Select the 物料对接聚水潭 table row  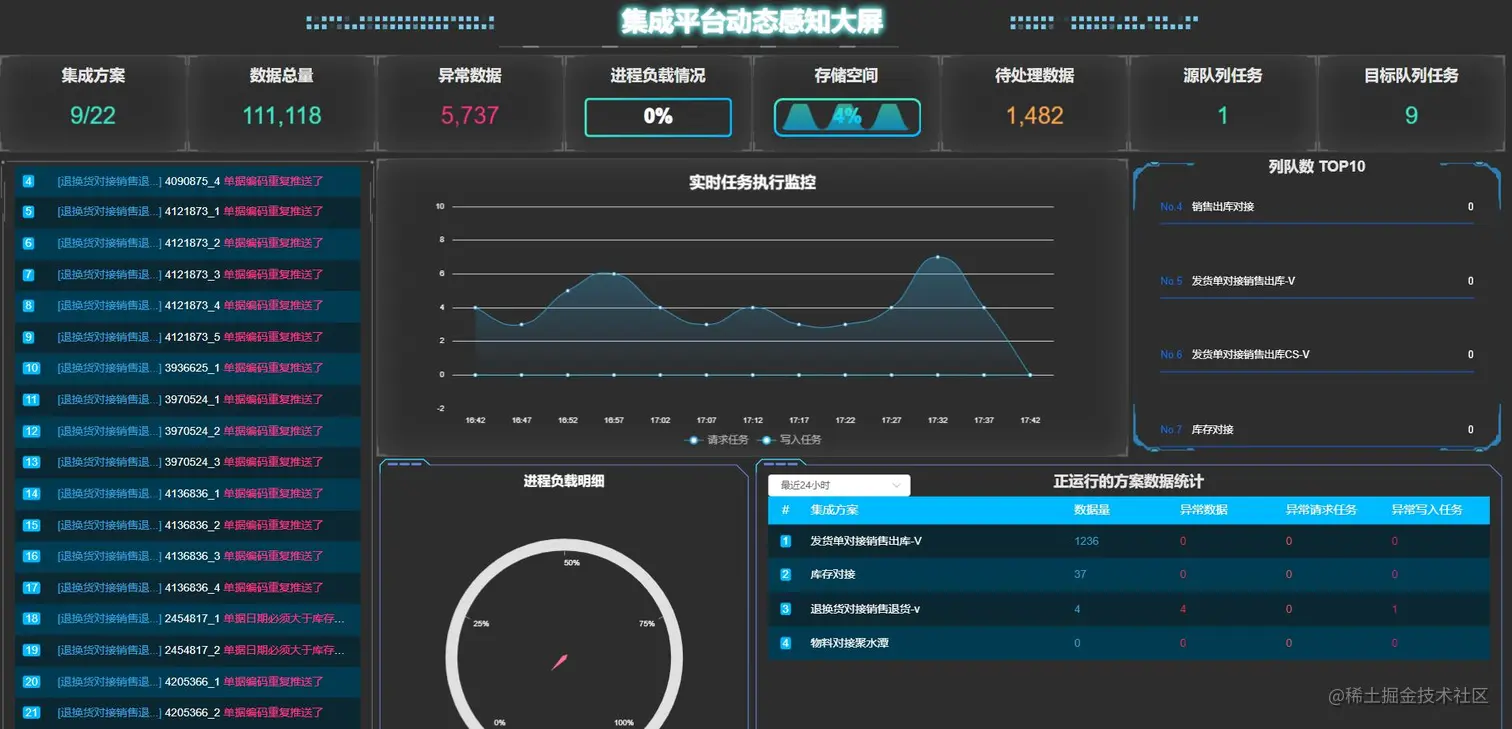1129,643
